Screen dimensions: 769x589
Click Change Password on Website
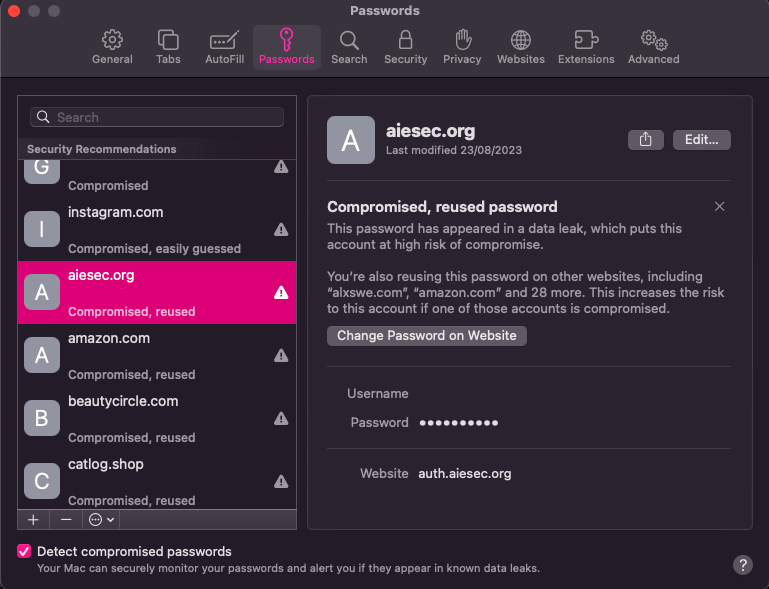[x=427, y=336]
